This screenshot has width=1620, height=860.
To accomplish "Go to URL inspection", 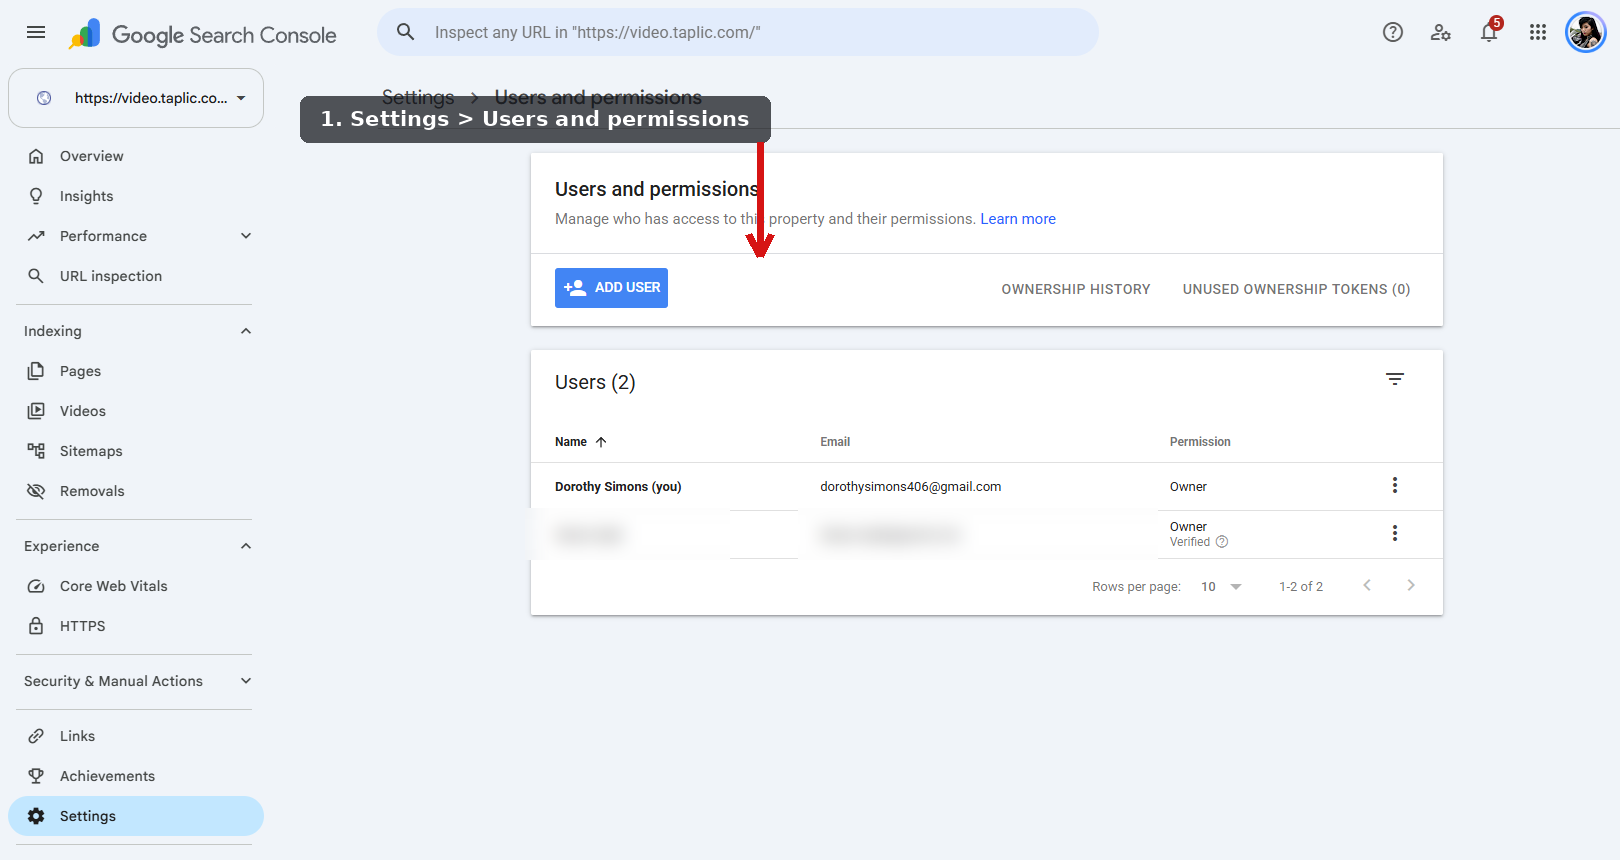I will [x=136, y=276].
